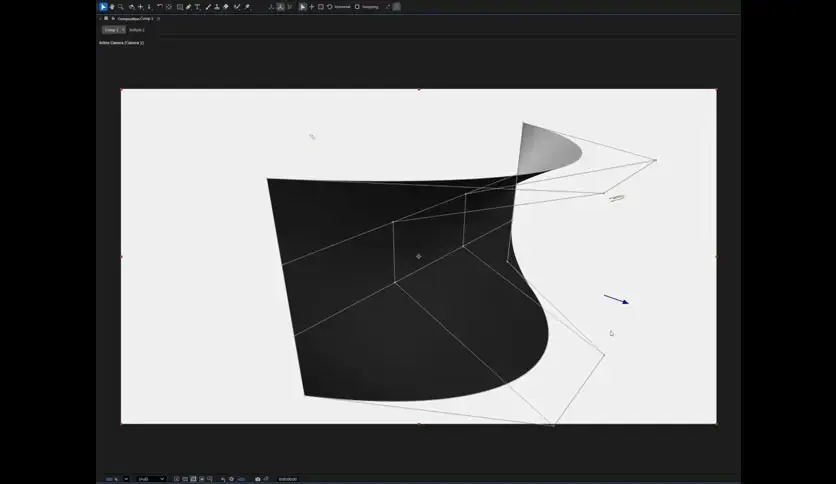Select the Orbit camera tool
The image size is (836, 484).
click(132, 7)
